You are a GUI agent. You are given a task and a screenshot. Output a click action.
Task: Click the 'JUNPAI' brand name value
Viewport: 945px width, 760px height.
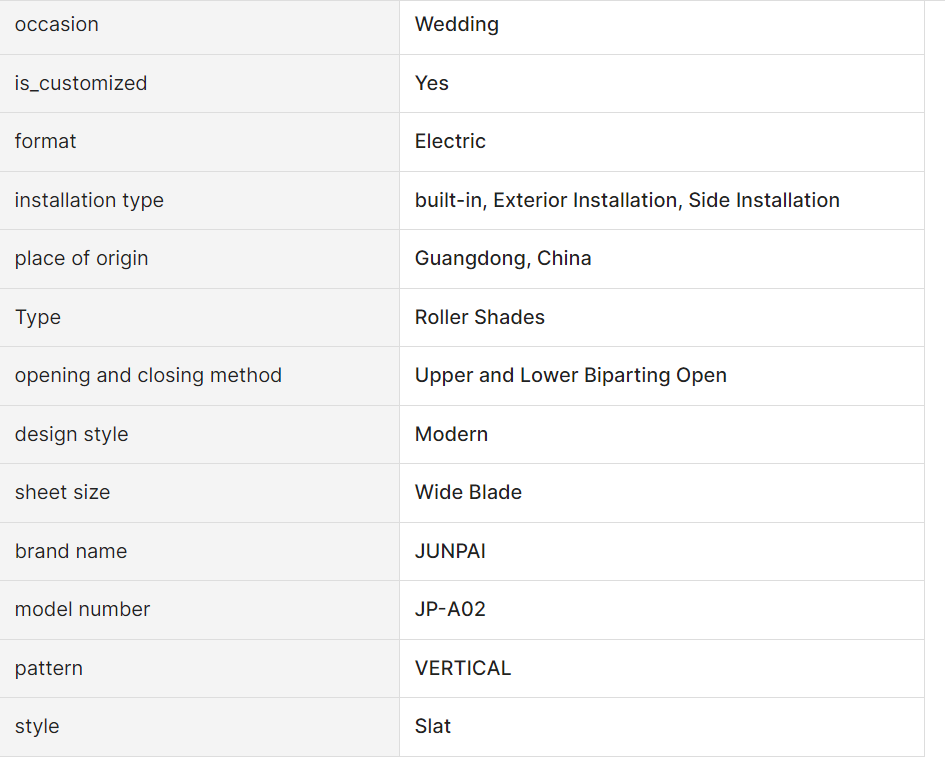[x=450, y=551]
